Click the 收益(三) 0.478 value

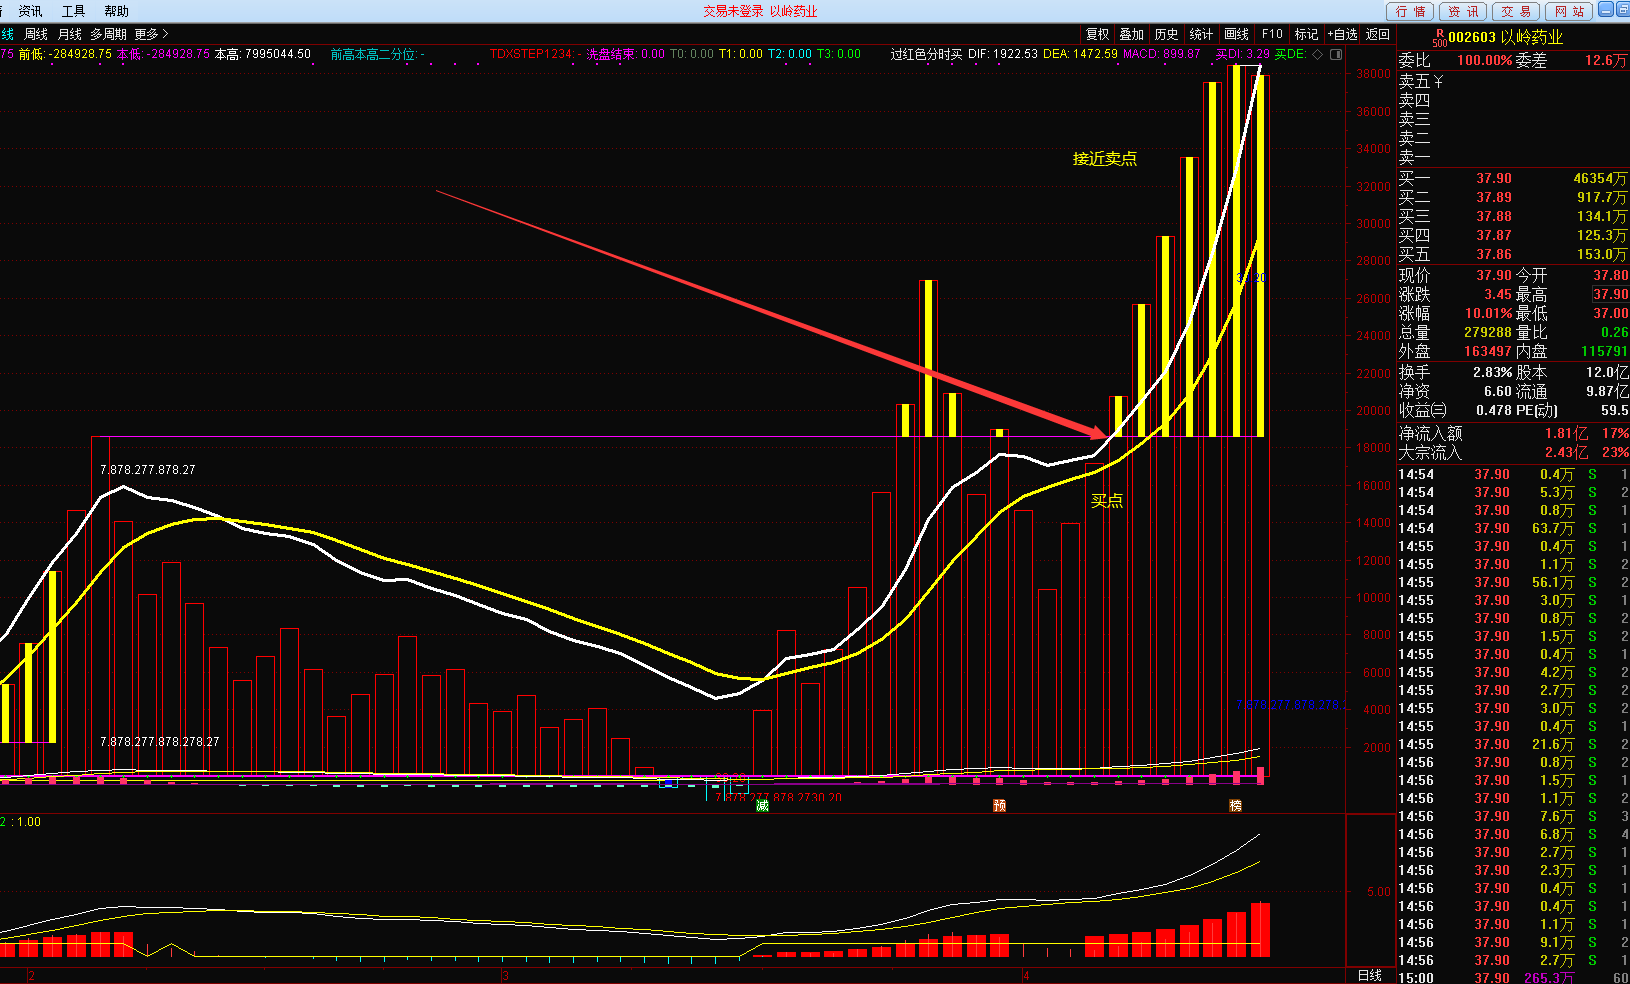pos(1494,410)
